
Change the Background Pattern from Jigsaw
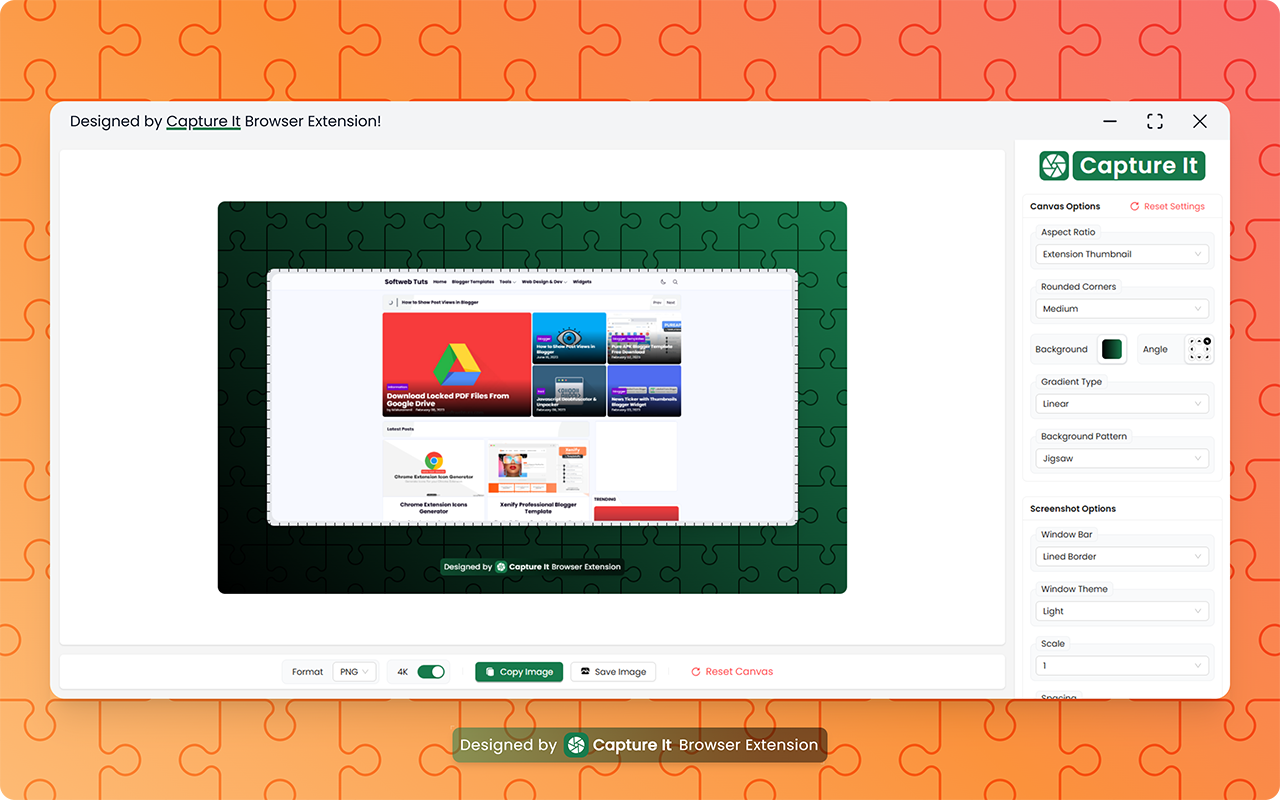pos(1122,457)
